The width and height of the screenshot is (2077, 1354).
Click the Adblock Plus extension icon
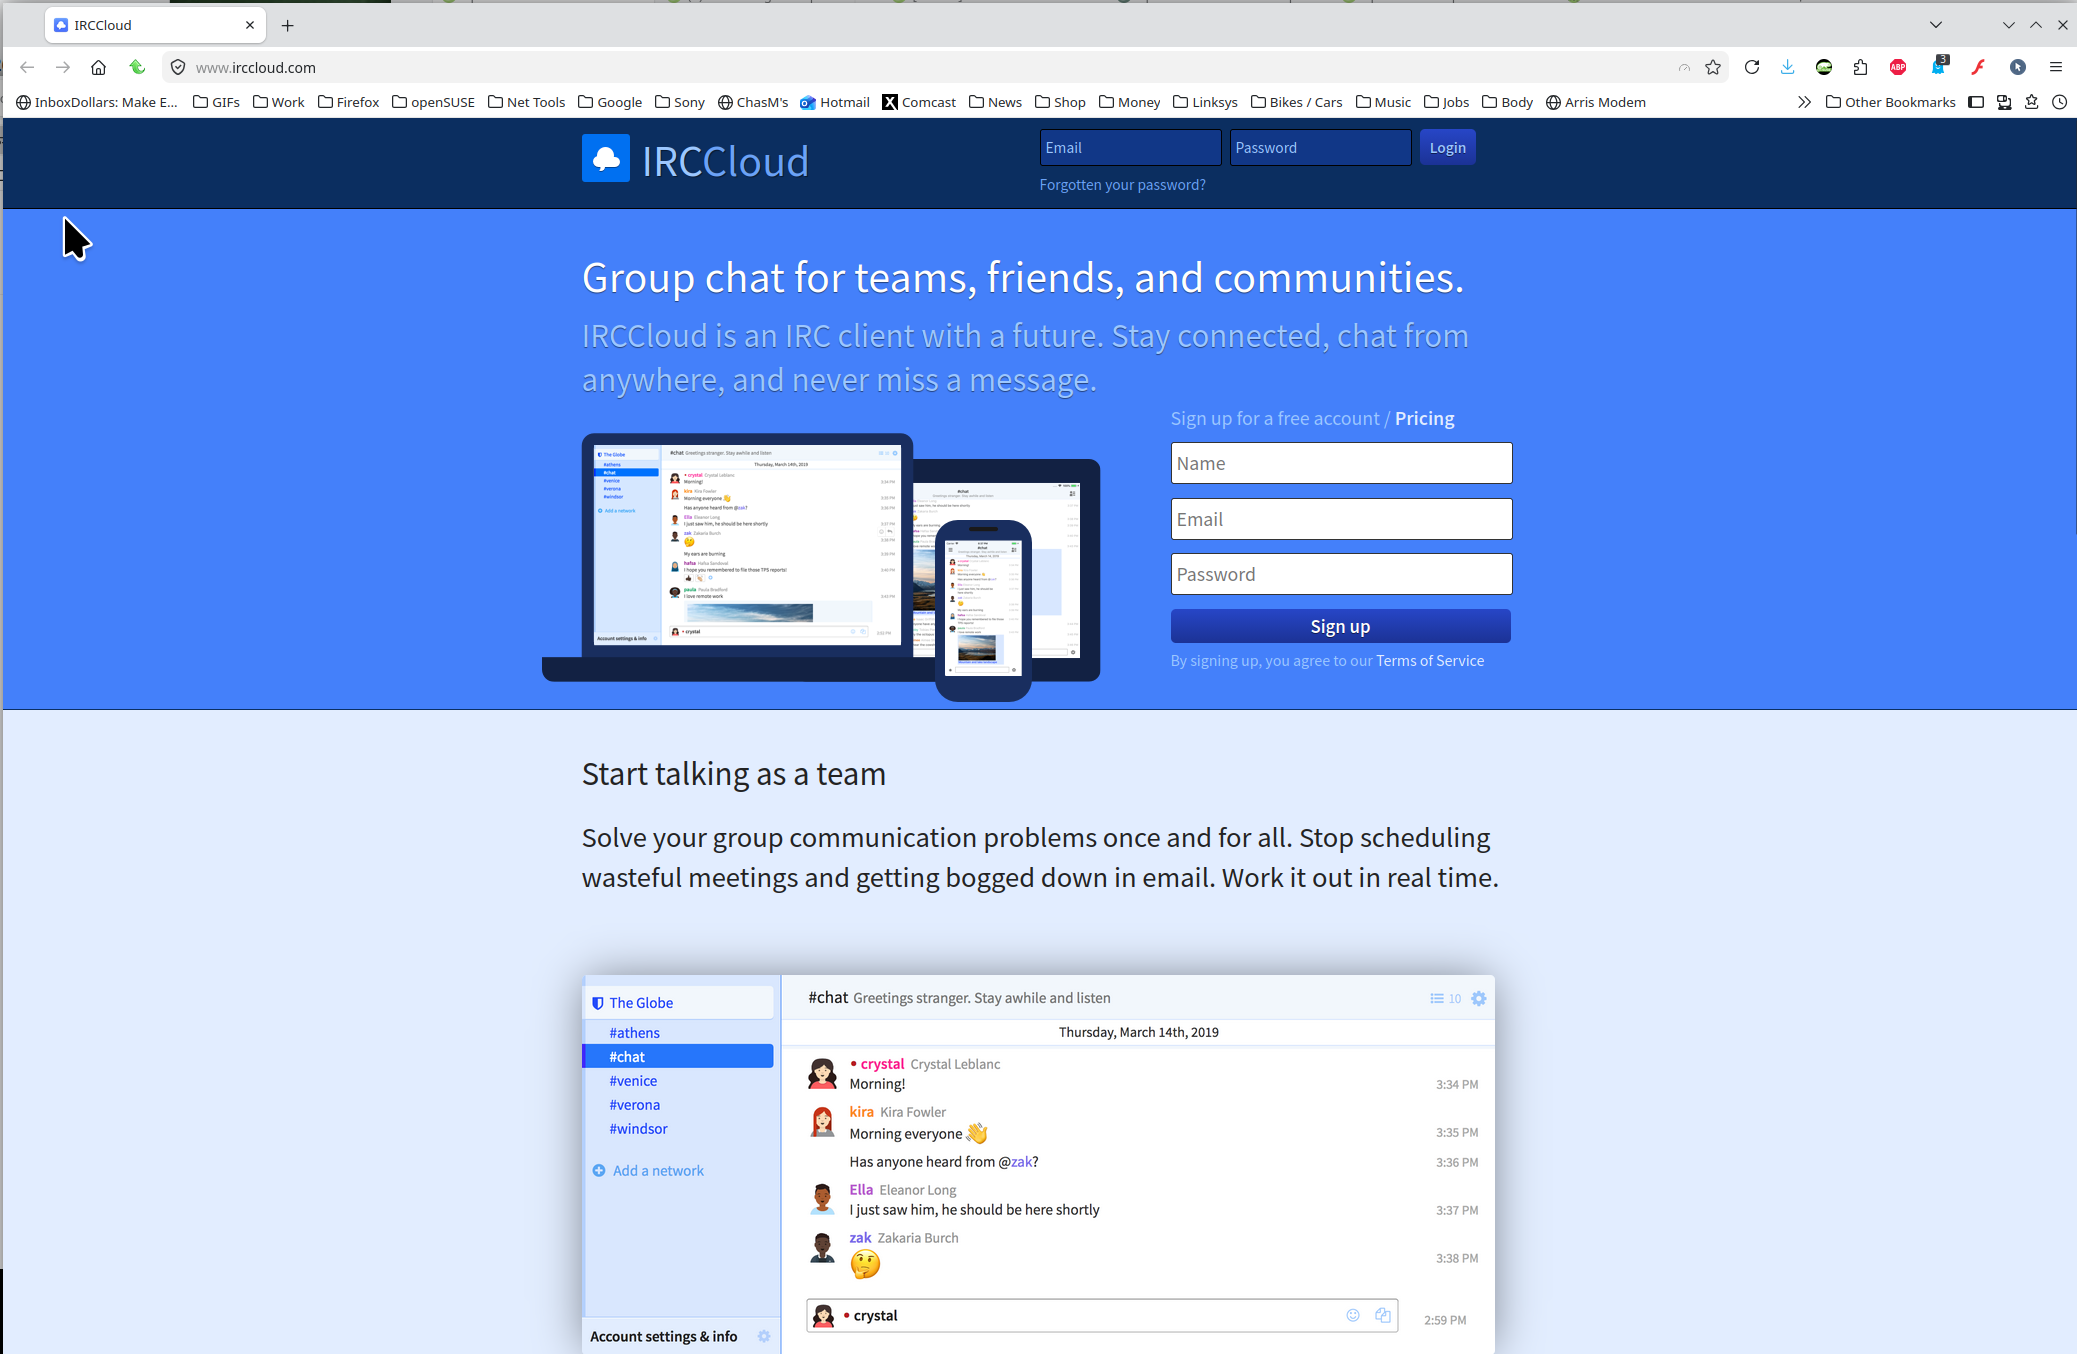[x=1897, y=67]
